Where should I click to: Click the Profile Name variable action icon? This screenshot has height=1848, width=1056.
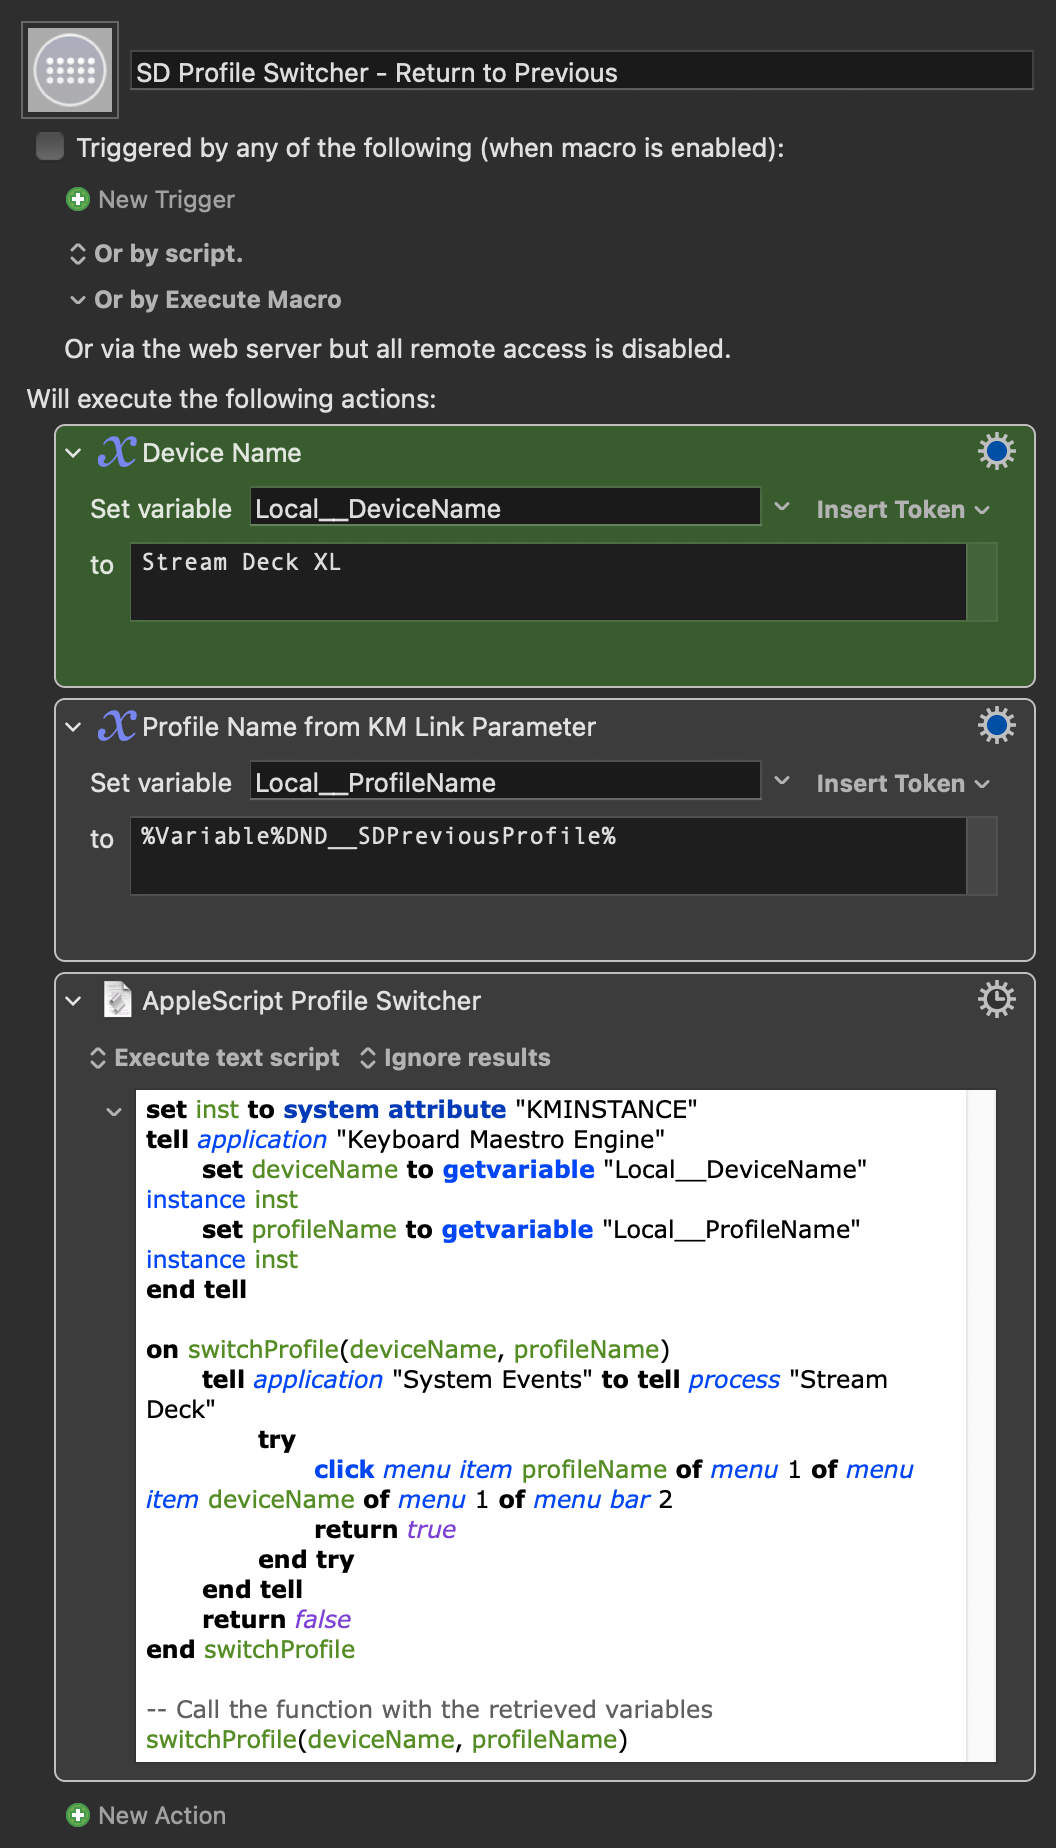[x=117, y=726]
